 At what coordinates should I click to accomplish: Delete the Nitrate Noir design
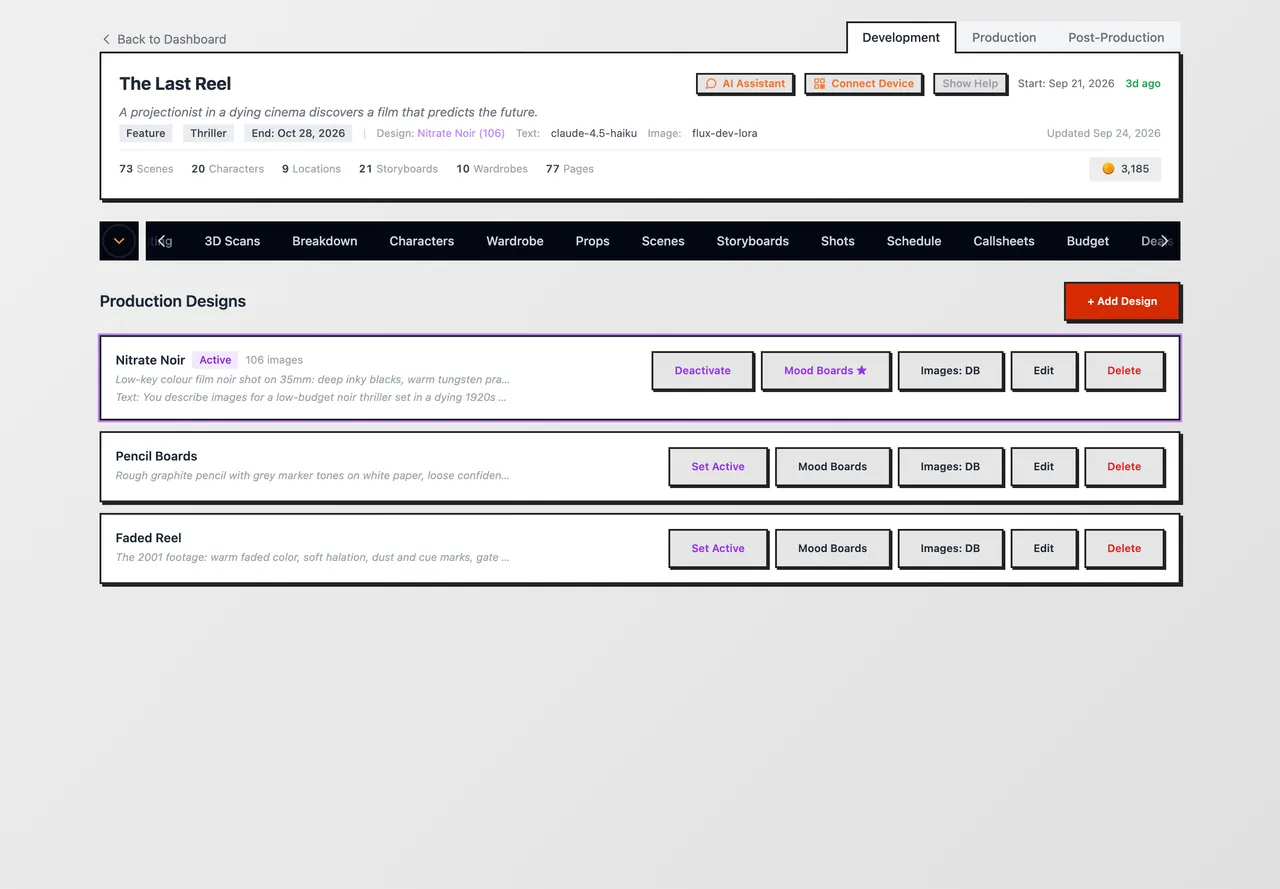coord(1124,371)
